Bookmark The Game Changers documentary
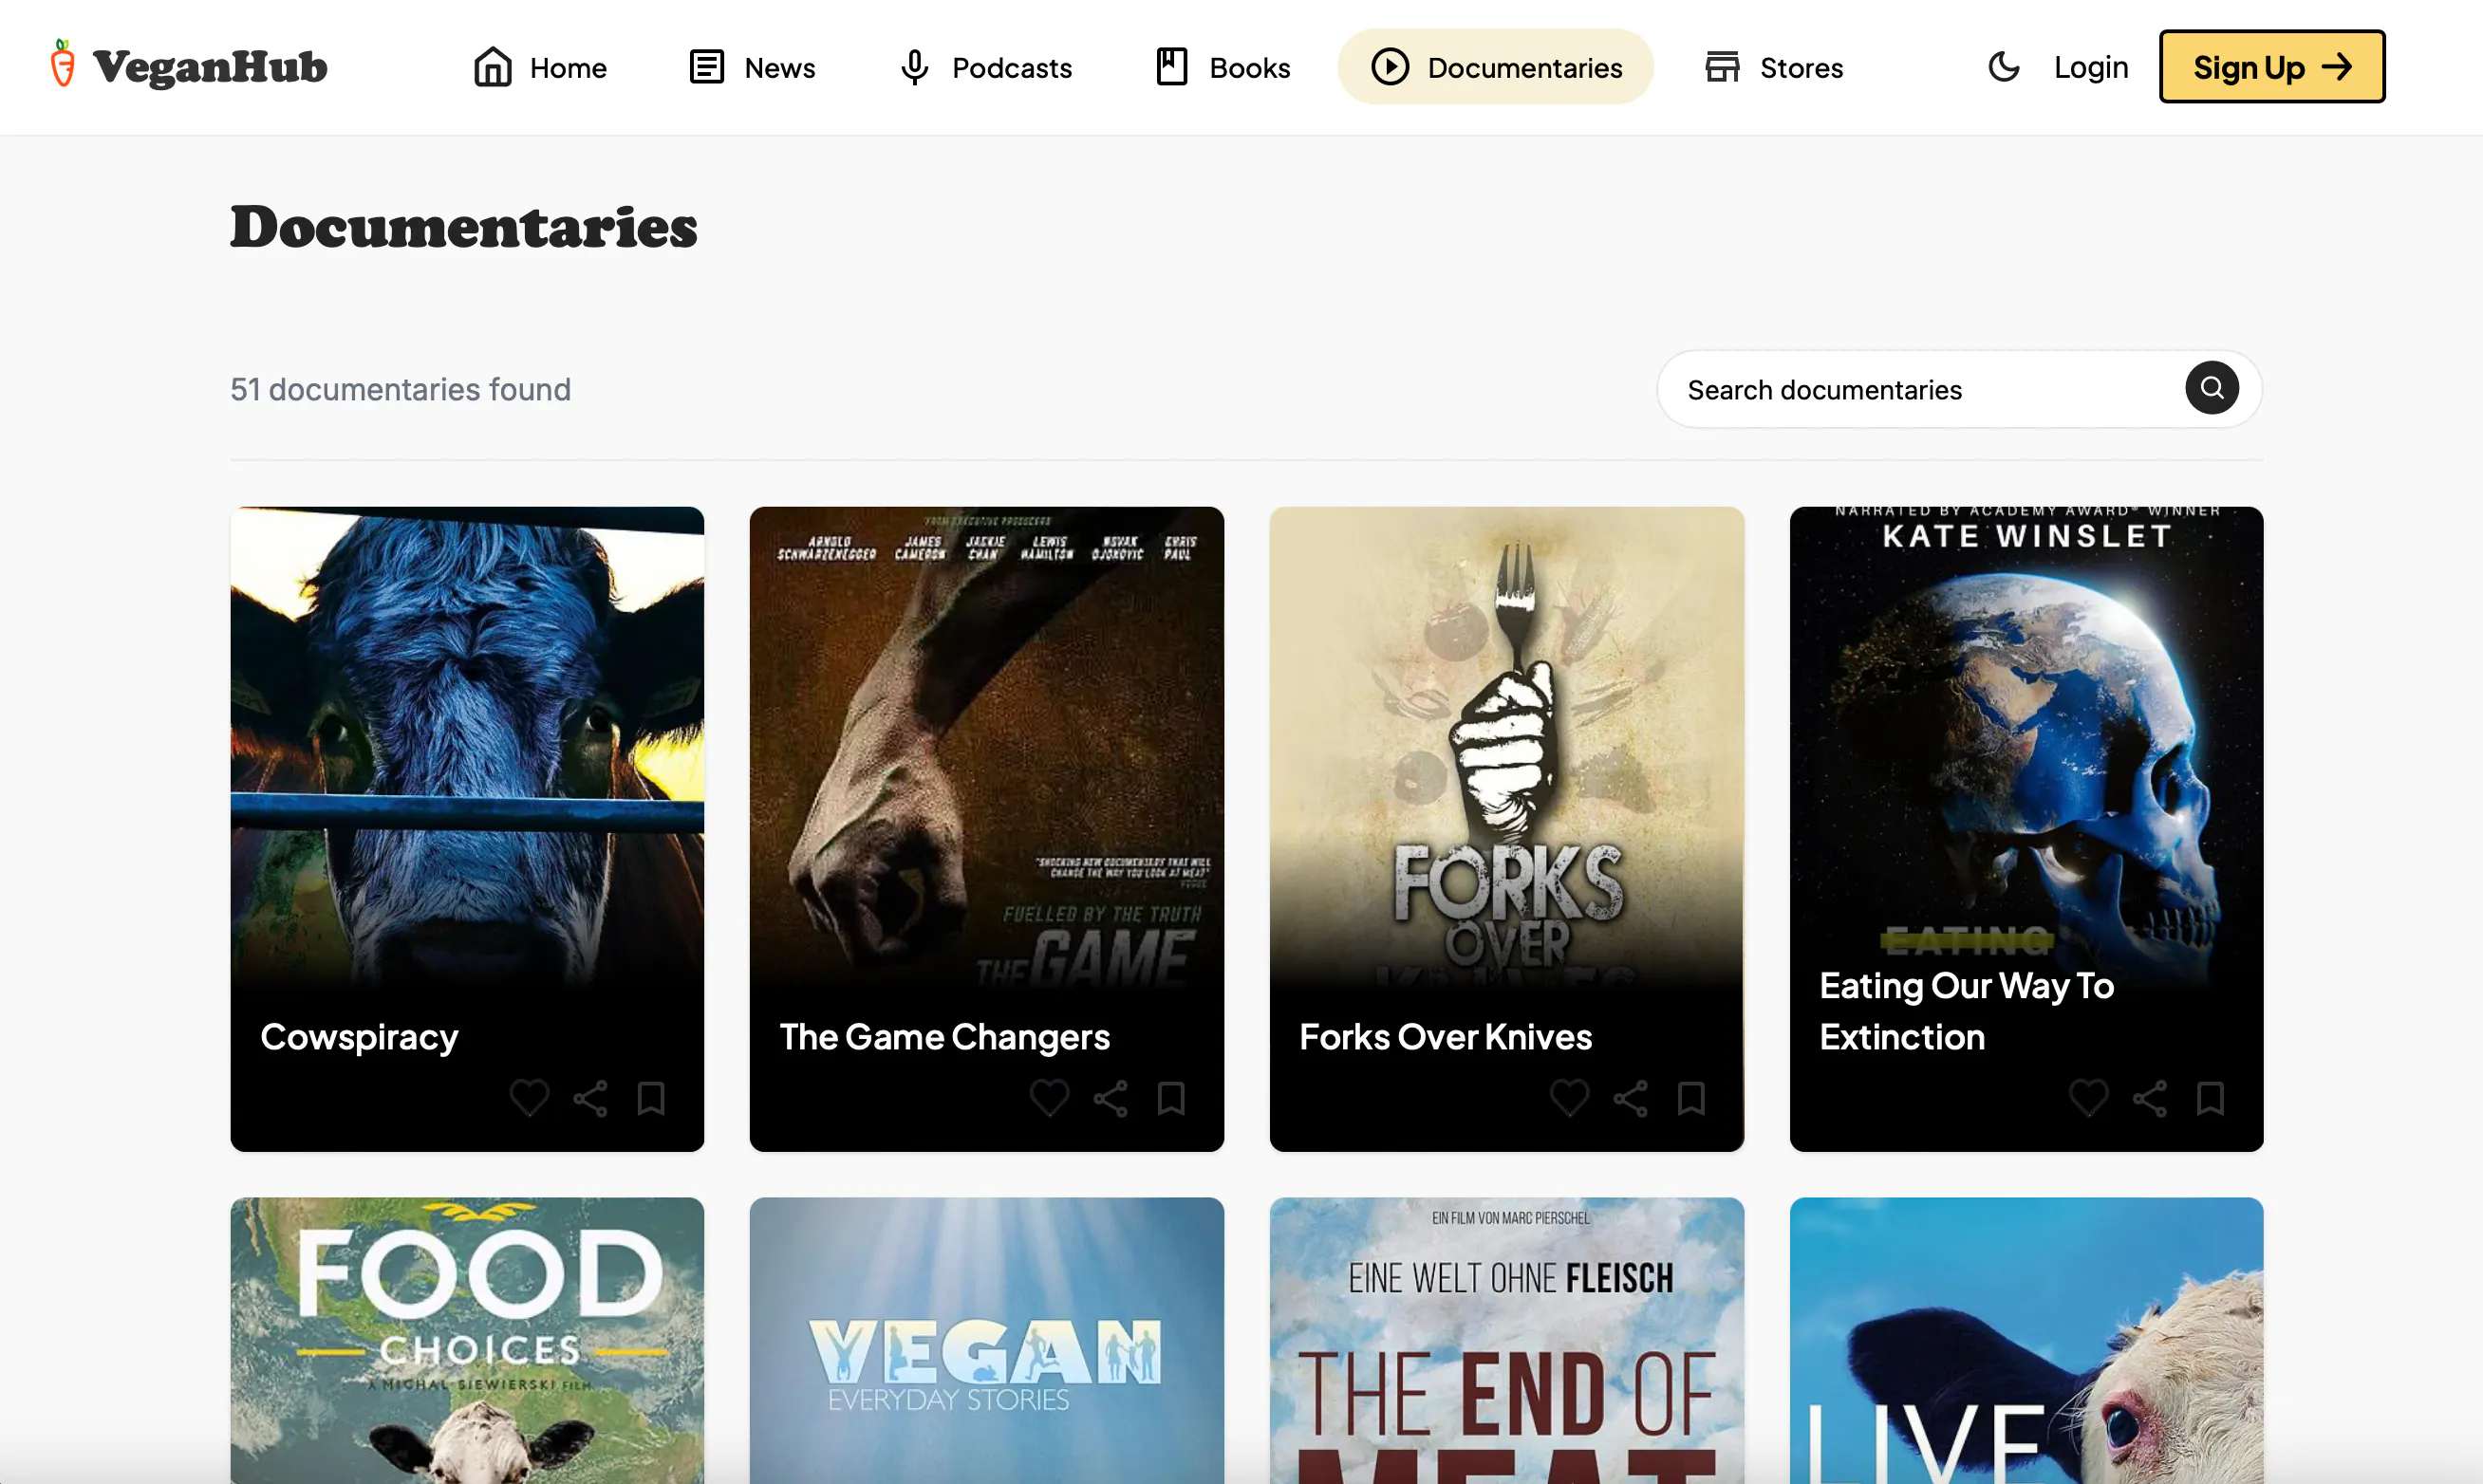 [x=1171, y=1098]
